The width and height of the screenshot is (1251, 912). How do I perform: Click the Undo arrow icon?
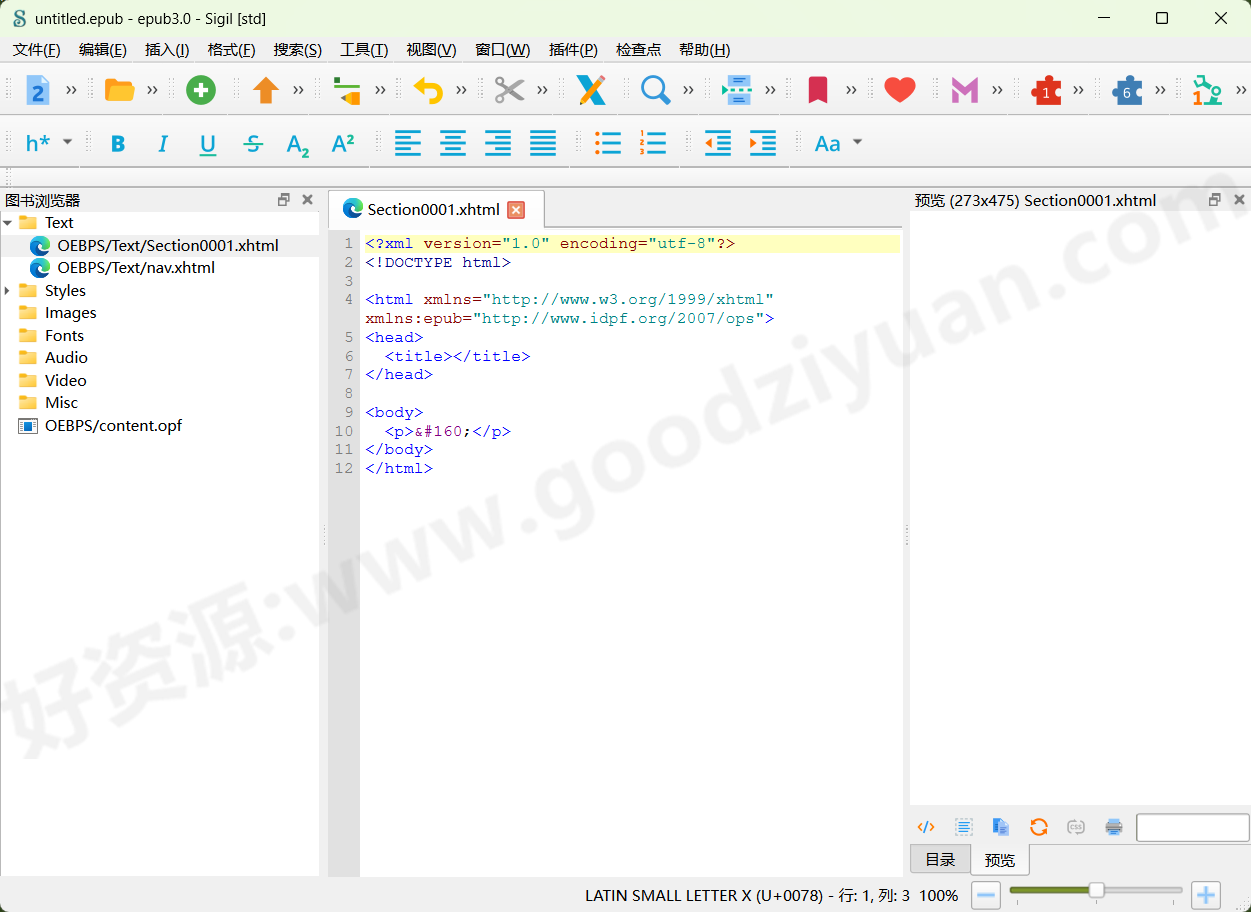pos(428,90)
